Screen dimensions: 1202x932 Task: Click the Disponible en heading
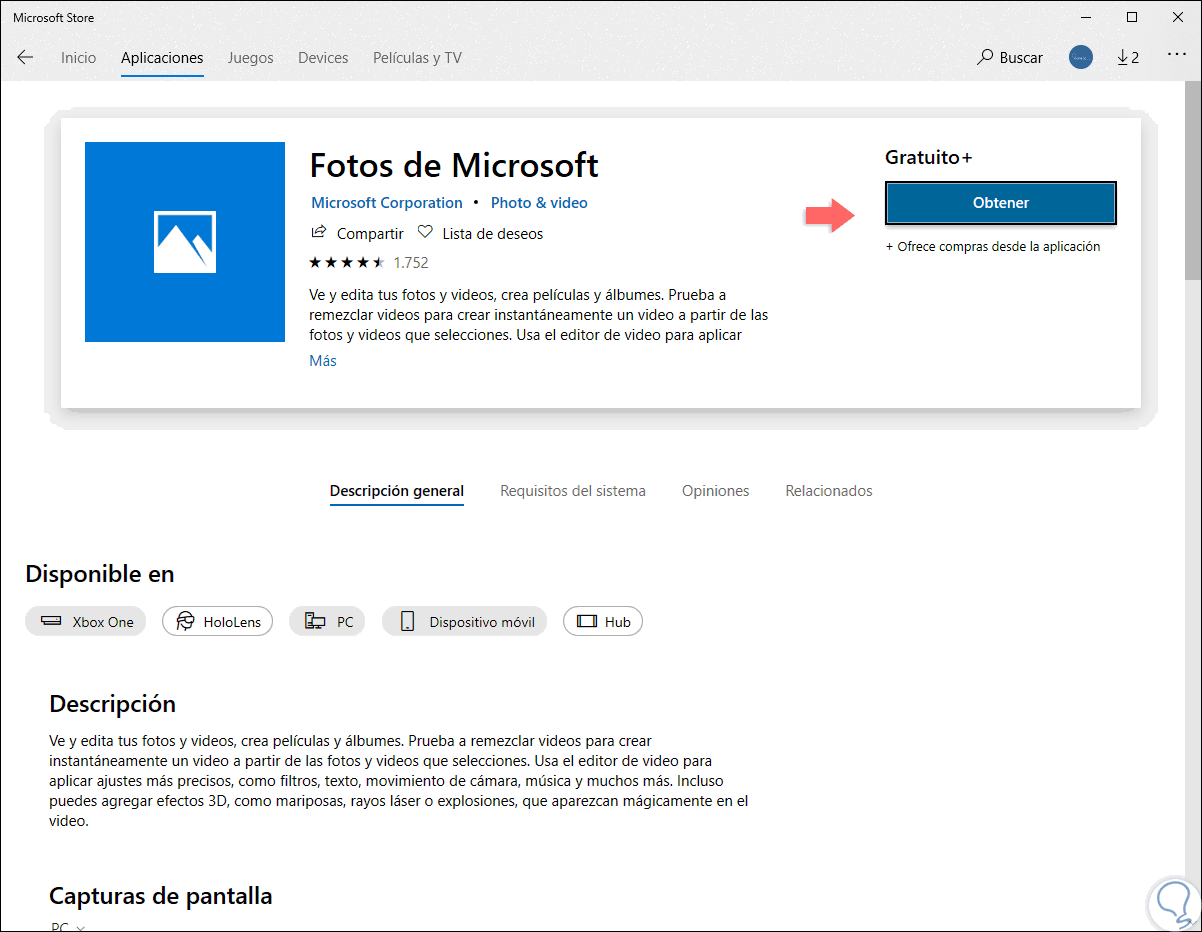100,574
